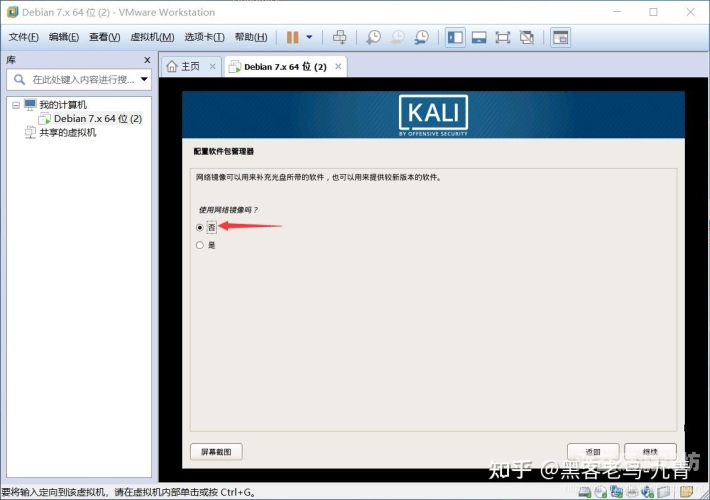Click the thumbnail bar view icon
Screen dimensions: 710x500
point(479,37)
